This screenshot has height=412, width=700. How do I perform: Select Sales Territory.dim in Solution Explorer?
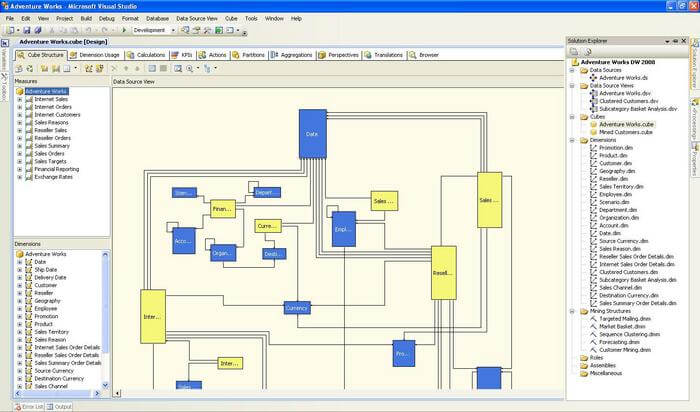[621, 187]
